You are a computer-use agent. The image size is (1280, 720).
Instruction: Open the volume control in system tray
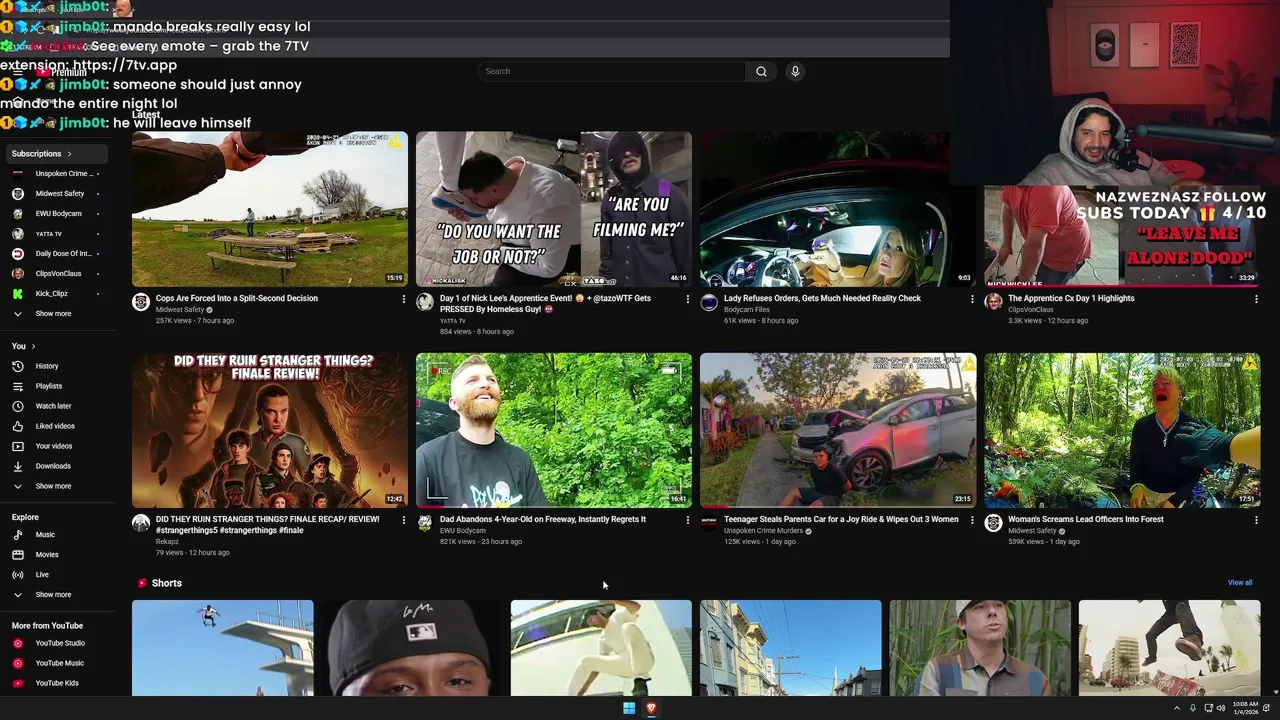1223,708
